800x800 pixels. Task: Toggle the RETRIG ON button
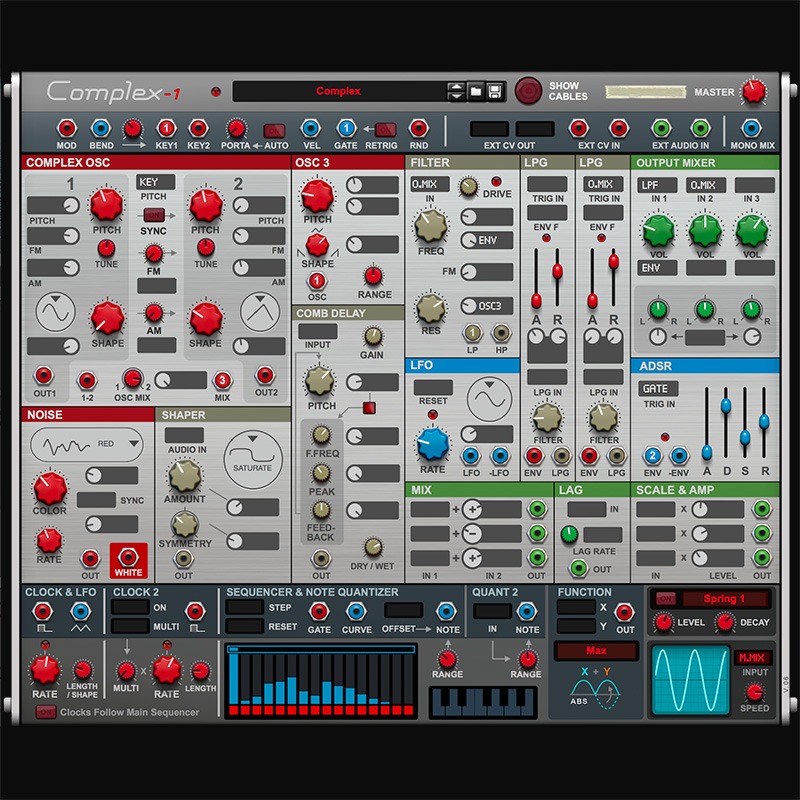tap(385, 130)
